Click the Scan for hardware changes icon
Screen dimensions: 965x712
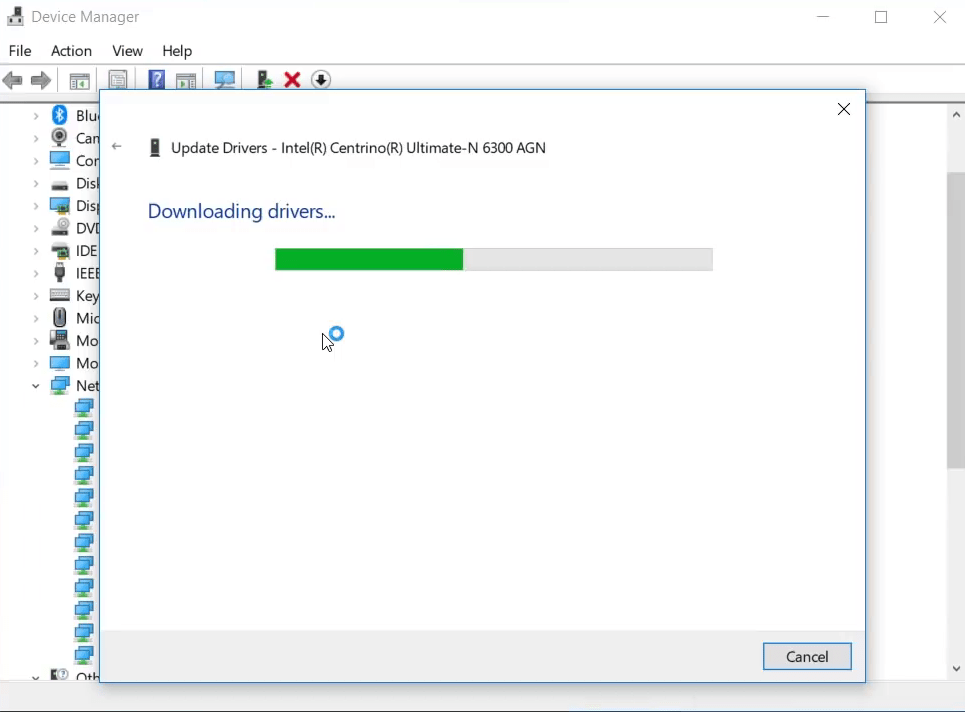[x=225, y=80]
